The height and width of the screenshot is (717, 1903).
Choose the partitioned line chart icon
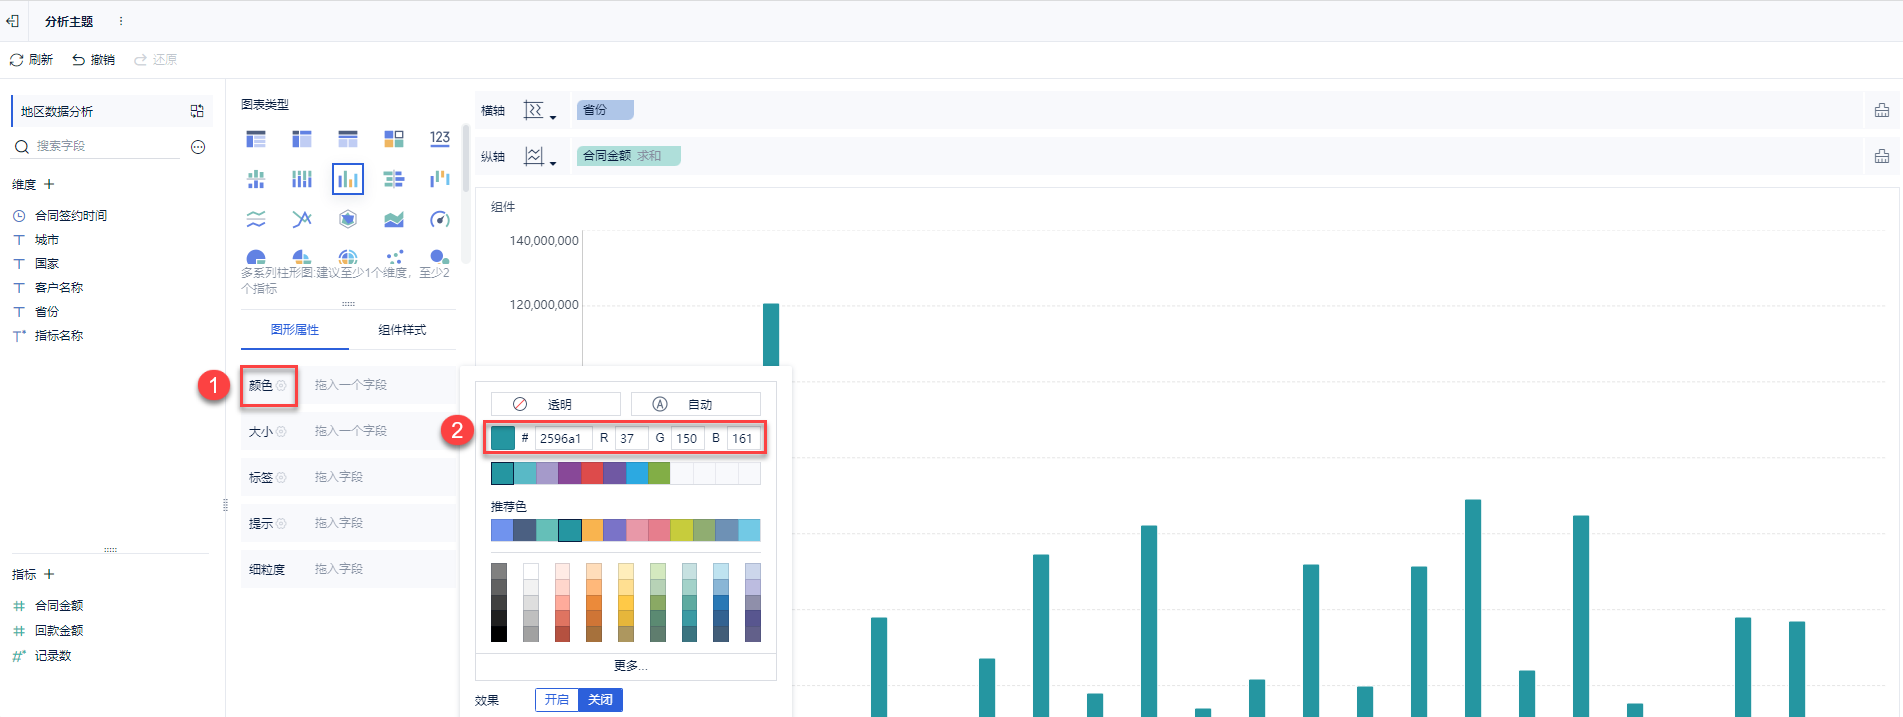click(256, 219)
